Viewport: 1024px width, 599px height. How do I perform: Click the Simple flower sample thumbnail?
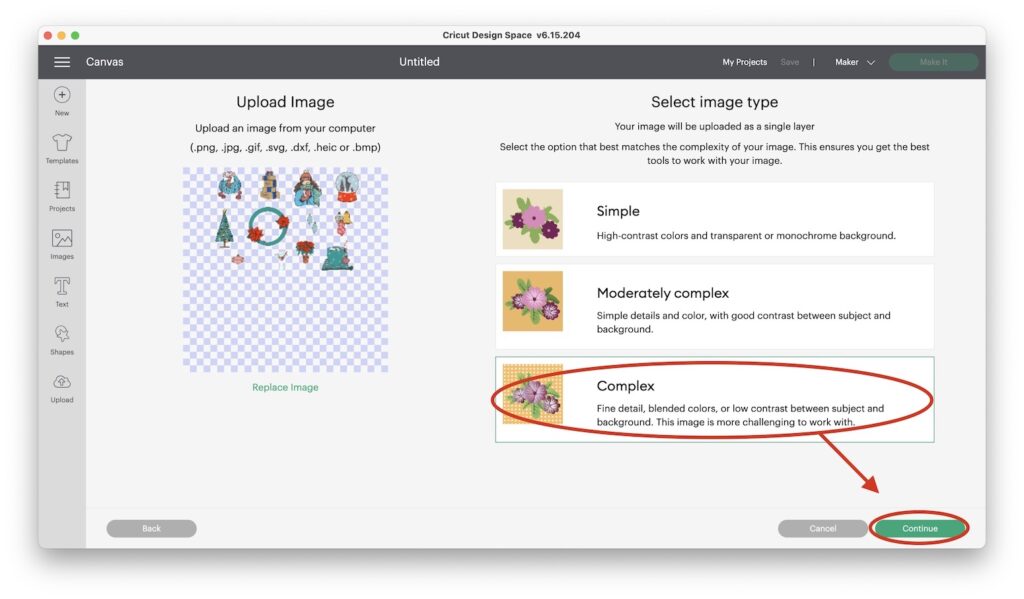532,219
